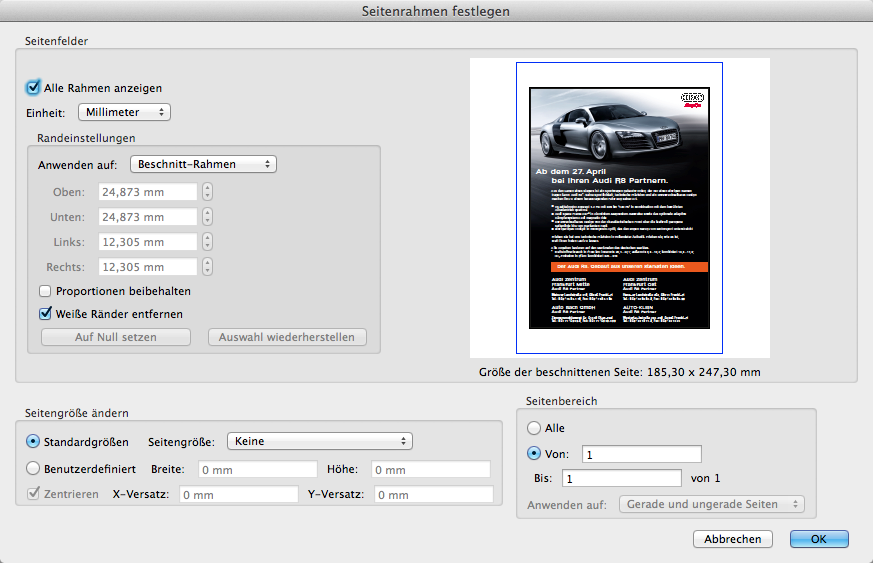The image size is (873, 563).
Task: Choose the Alle pages radio button
Action: click(534, 427)
